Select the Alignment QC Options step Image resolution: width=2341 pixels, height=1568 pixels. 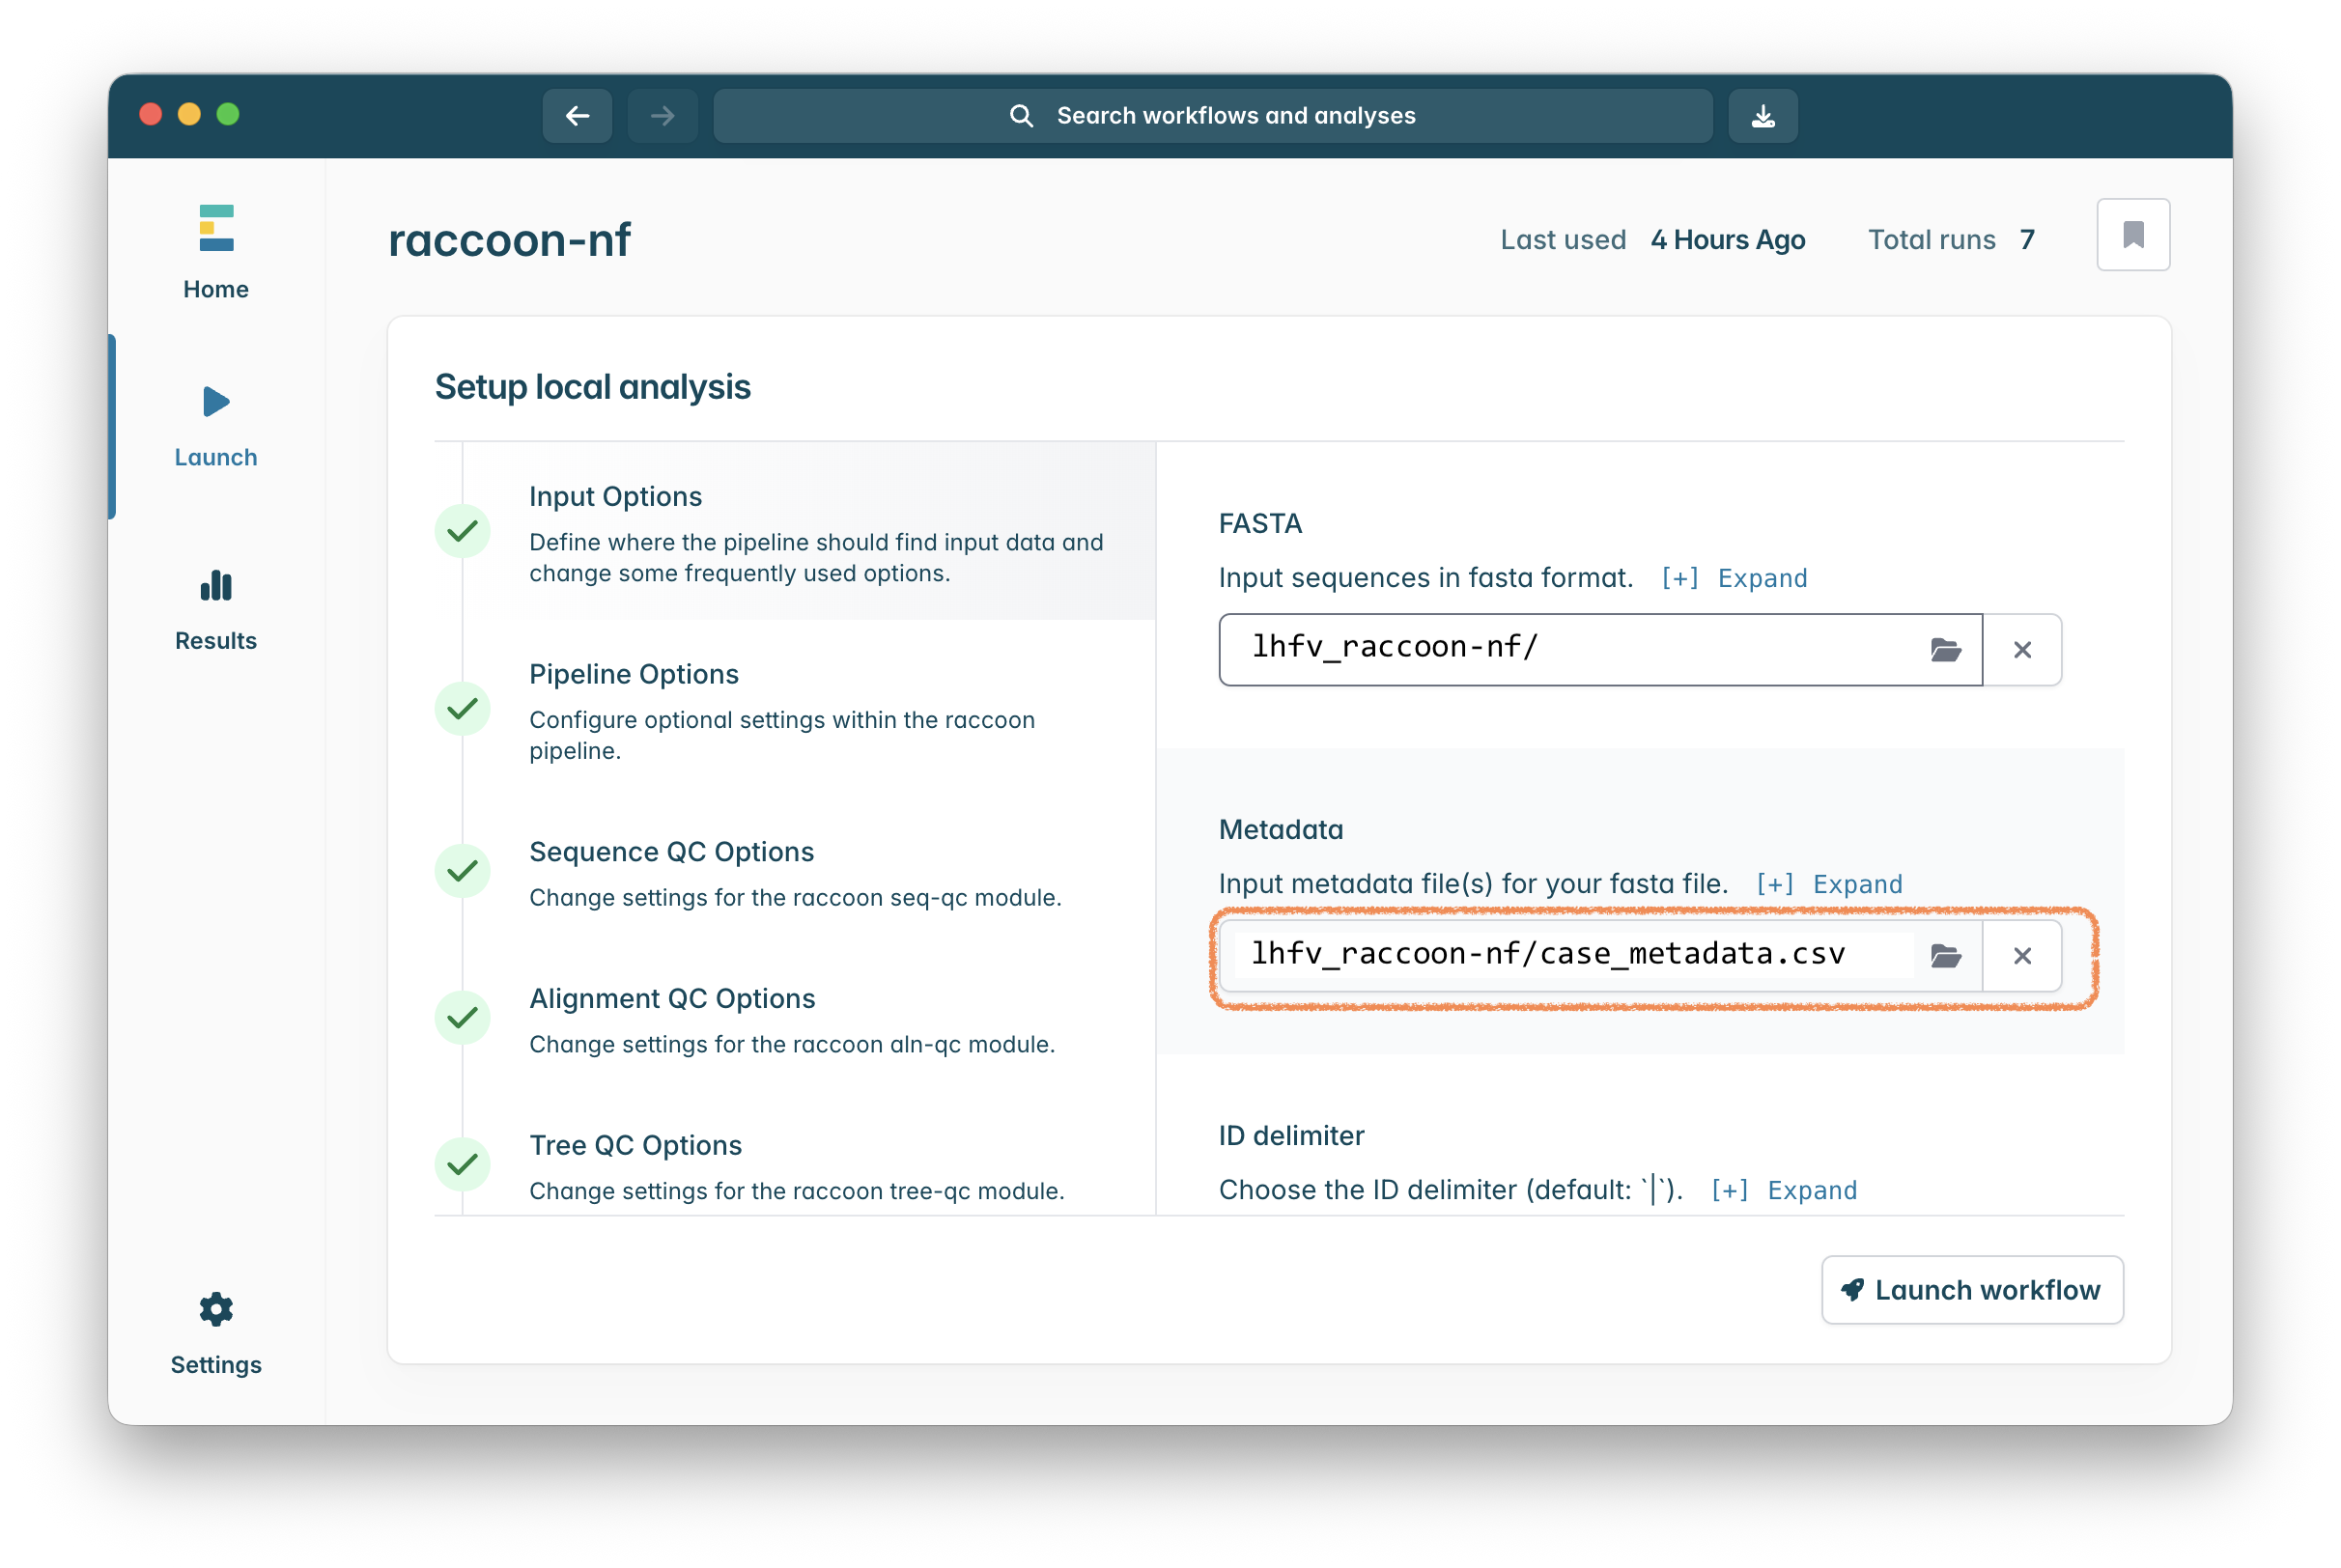pyautogui.click(x=672, y=998)
